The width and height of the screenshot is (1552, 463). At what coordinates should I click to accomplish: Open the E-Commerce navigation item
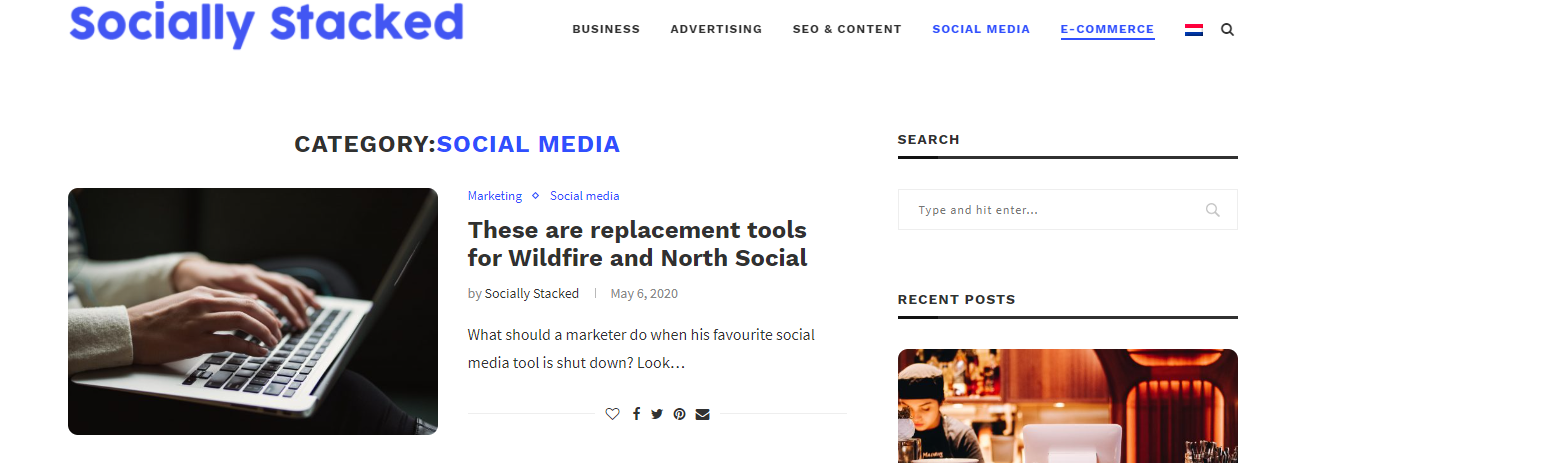[x=1107, y=30]
